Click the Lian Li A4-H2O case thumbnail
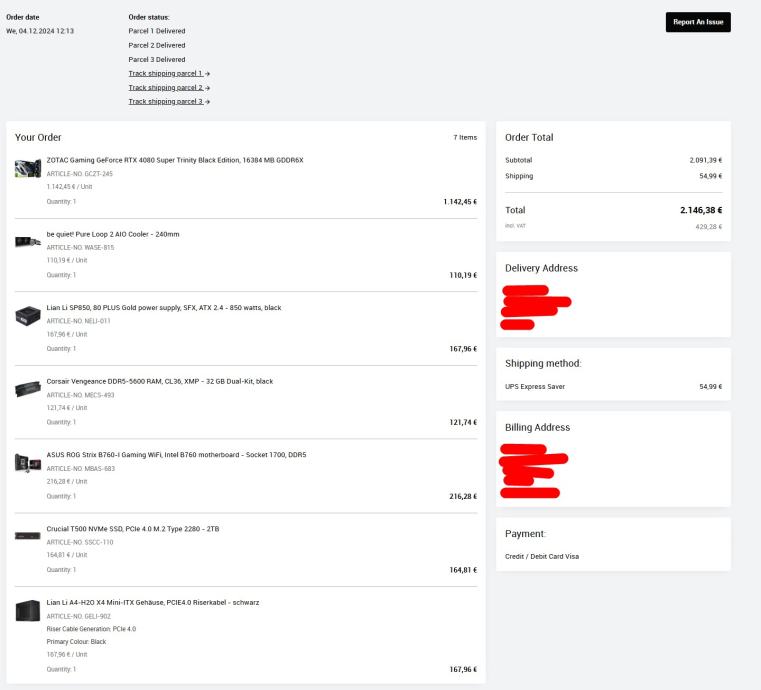The height and width of the screenshot is (690, 761). tap(28, 610)
